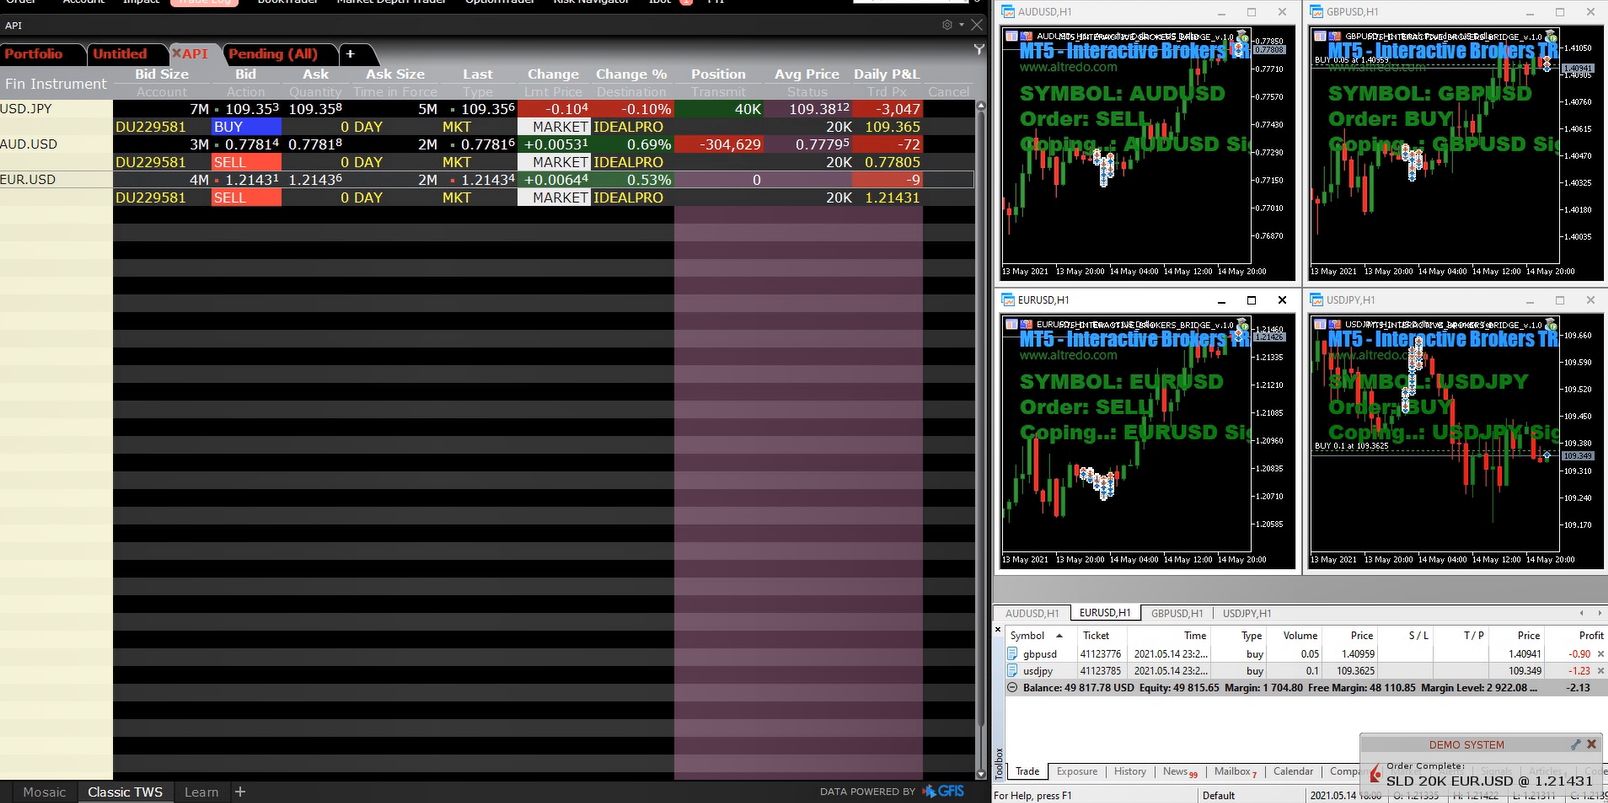Open the wrench in DEMO SYSTEM popup
The image size is (1608, 803).
coord(1576,745)
